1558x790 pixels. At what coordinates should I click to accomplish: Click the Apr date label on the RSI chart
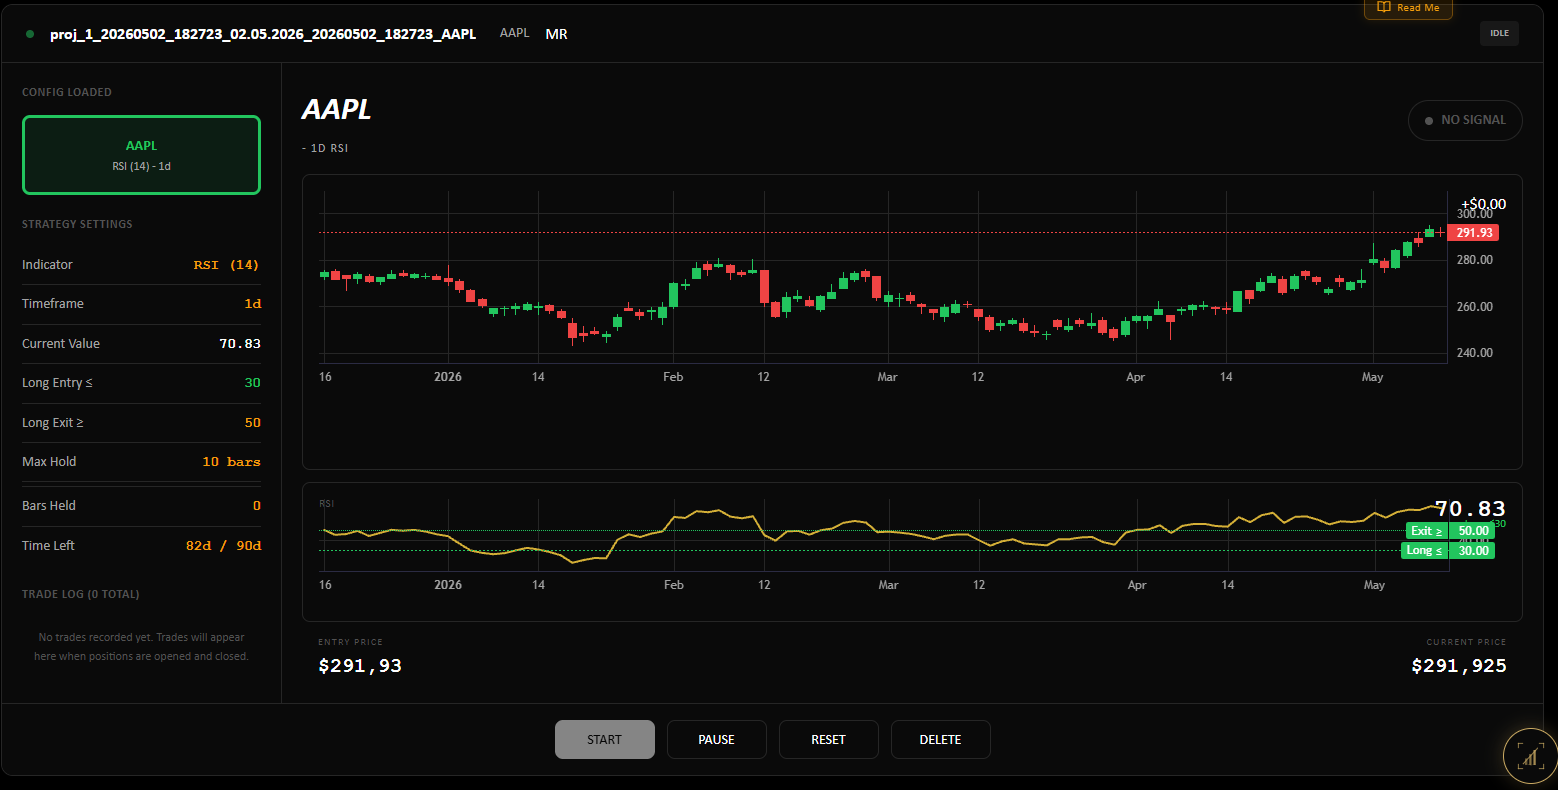[1137, 585]
